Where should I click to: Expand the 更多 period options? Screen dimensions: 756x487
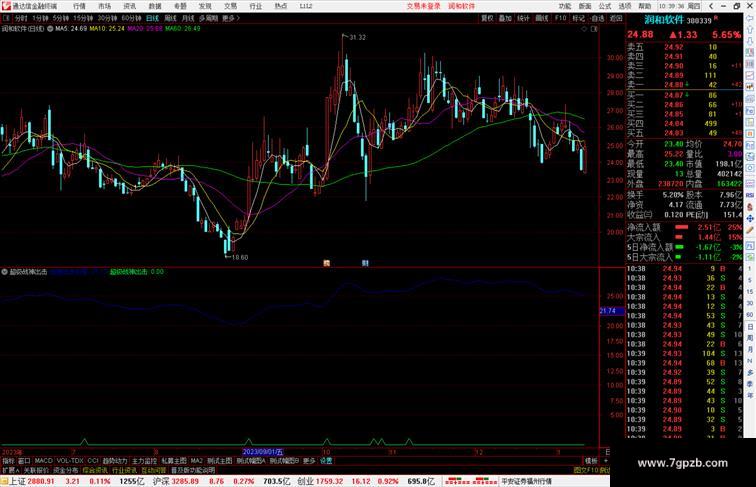(x=230, y=18)
